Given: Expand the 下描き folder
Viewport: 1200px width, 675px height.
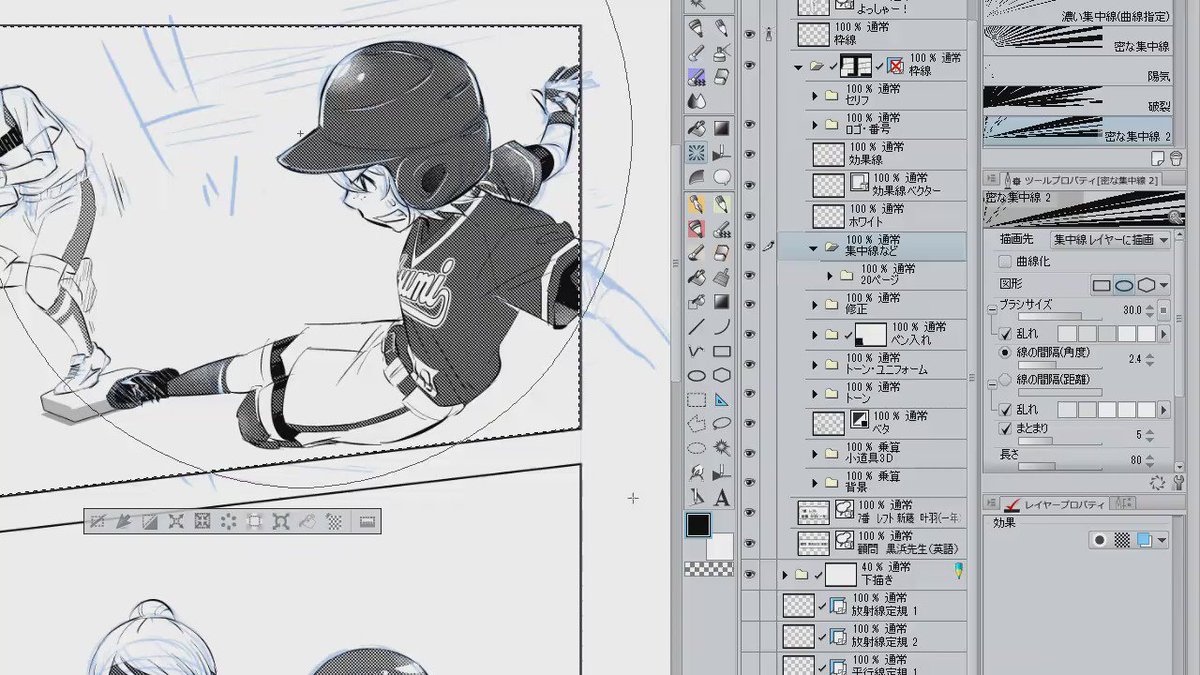Looking at the screenshot, I should pos(785,575).
